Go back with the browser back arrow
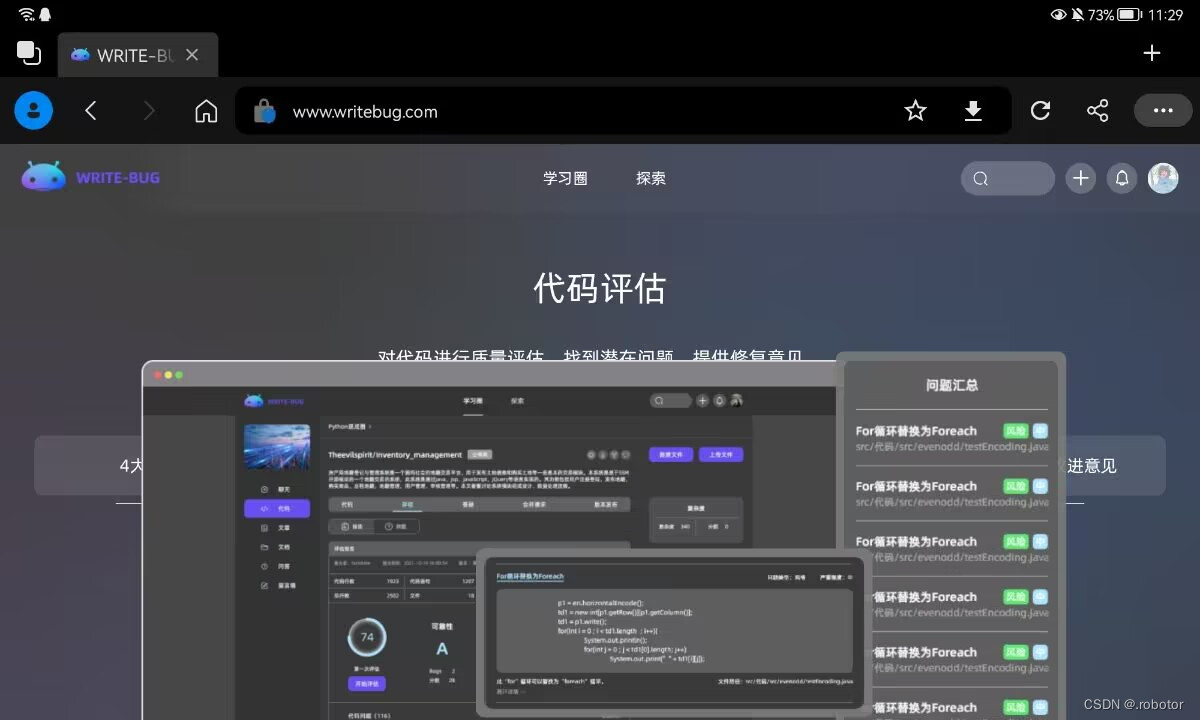Image resolution: width=1200 pixels, height=720 pixels. pyautogui.click(x=91, y=111)
